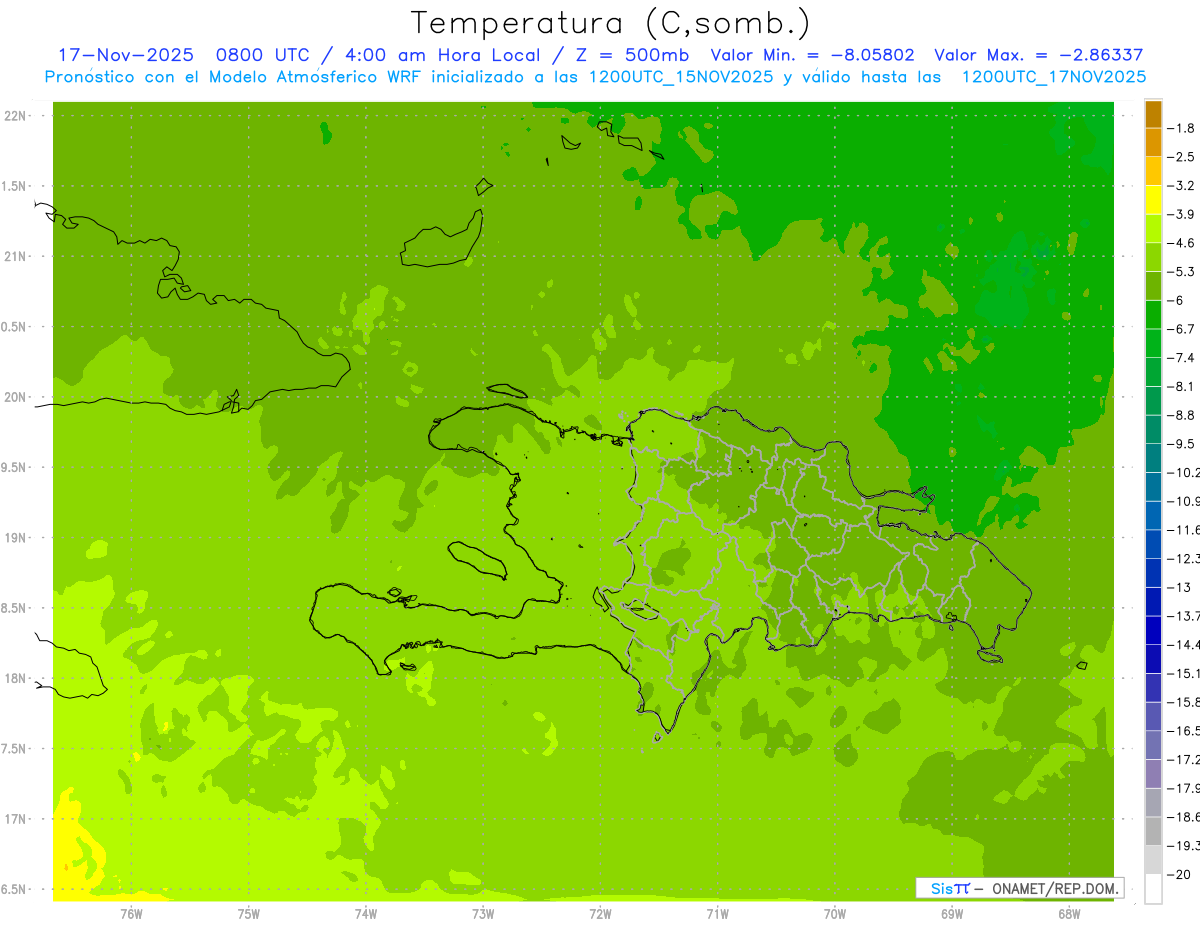Click the "-1.8" colorbar value
This screenshot has height=927, width=1200.
tap(1183, 128)
